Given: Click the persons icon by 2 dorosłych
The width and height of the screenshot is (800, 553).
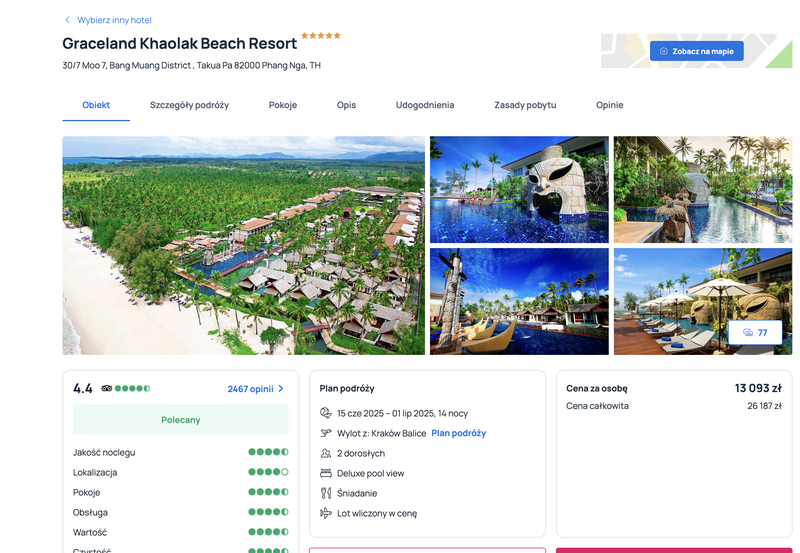Looking at the screenshot, I should pyautogui.click(x=326, y=453).
